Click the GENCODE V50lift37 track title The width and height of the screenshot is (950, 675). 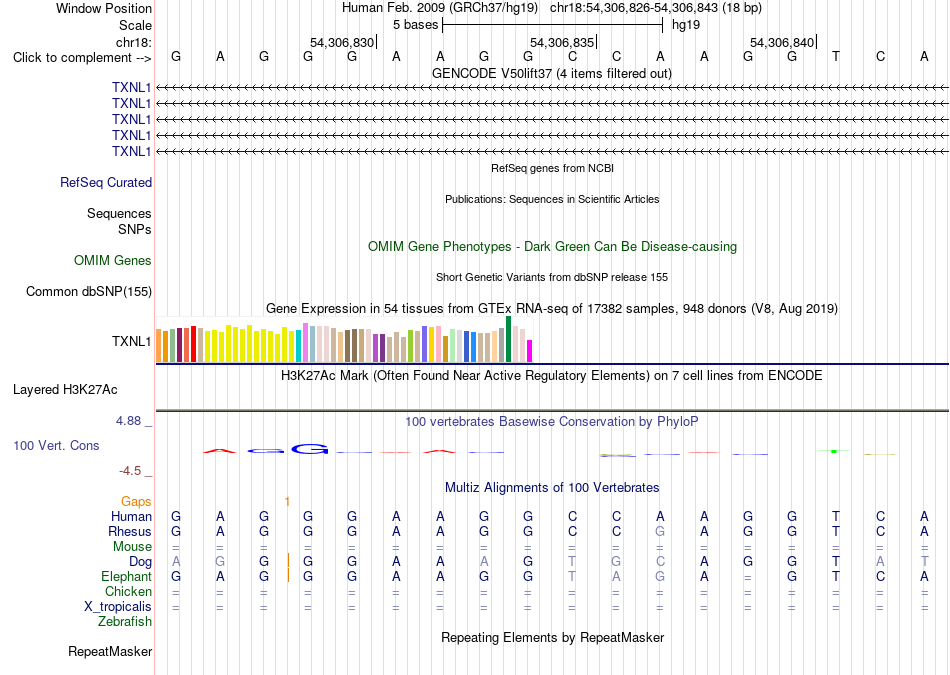[552, 73]
